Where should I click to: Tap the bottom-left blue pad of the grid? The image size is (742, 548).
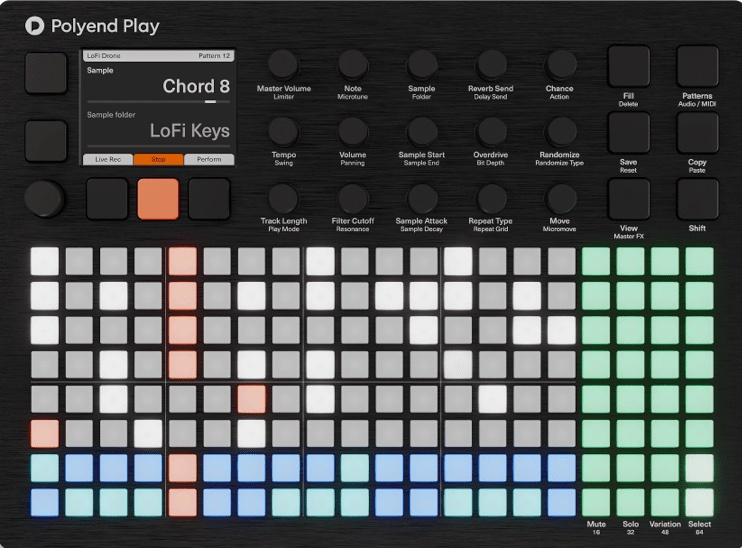coord(45,502)
